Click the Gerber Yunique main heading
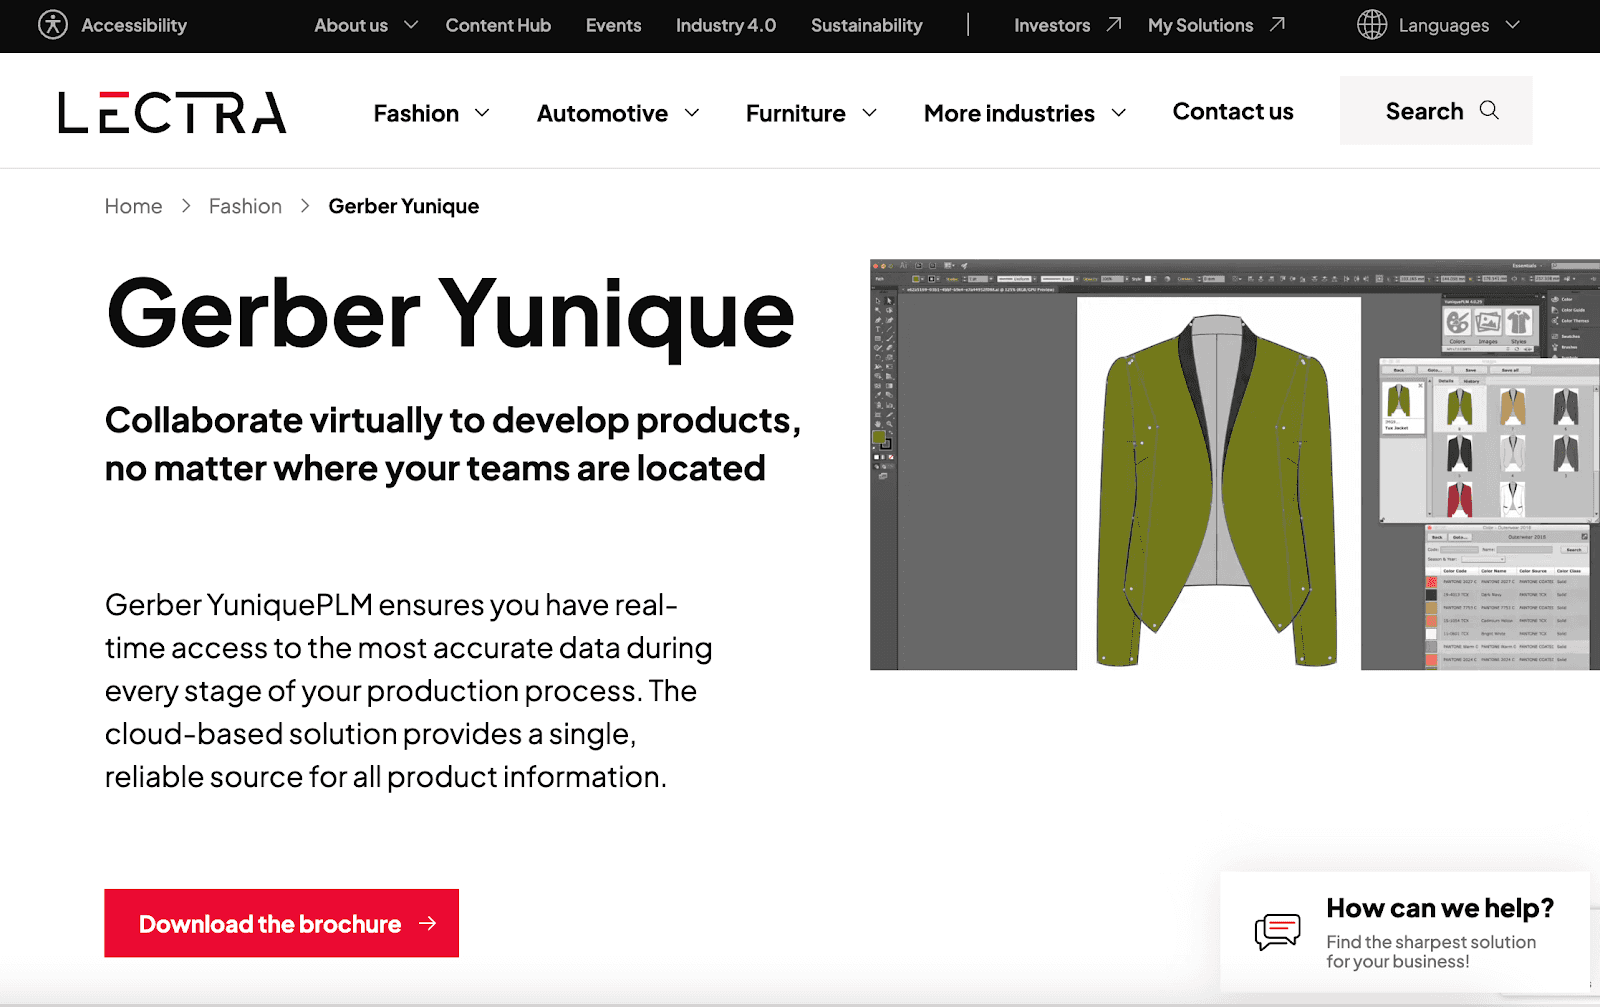The image size is (1600, 1007). coord(450,314)
